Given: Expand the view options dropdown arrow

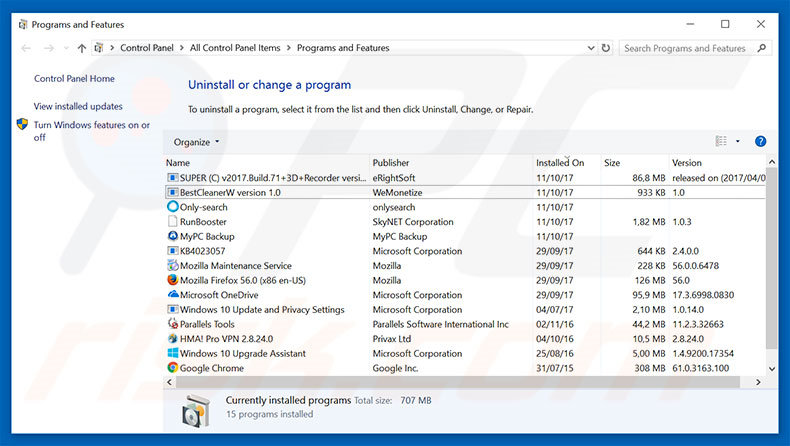Looking at the screenshot, I should point(738,142).
